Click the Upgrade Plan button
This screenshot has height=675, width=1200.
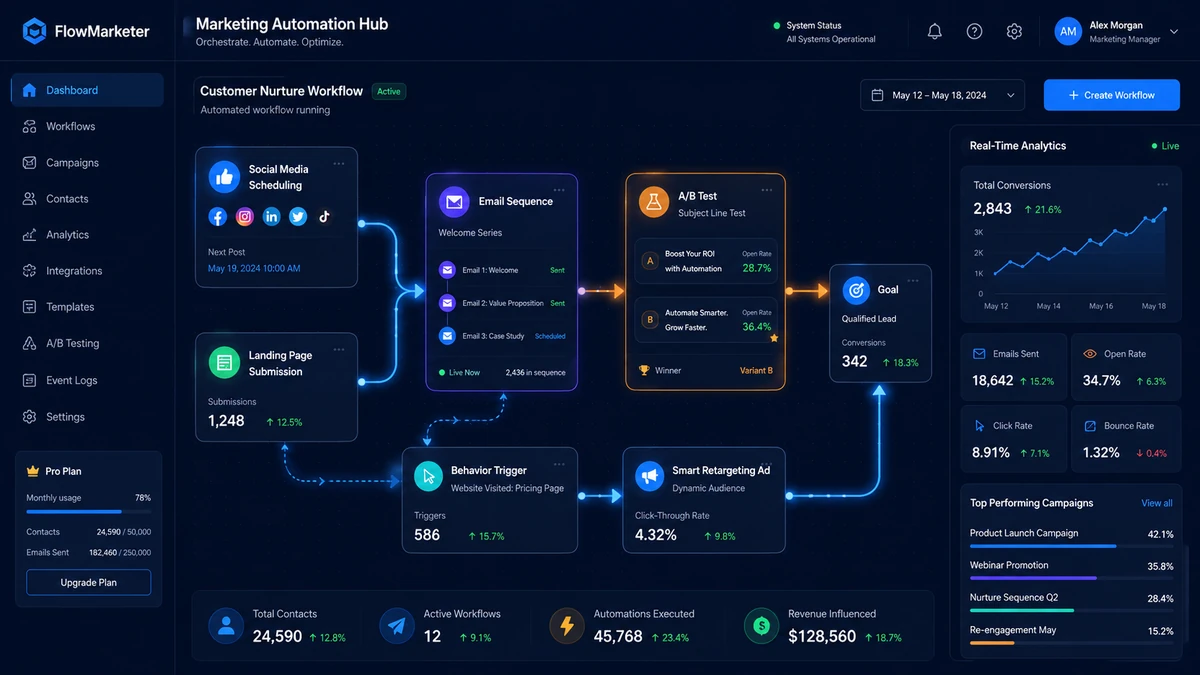tap(88, 582)
